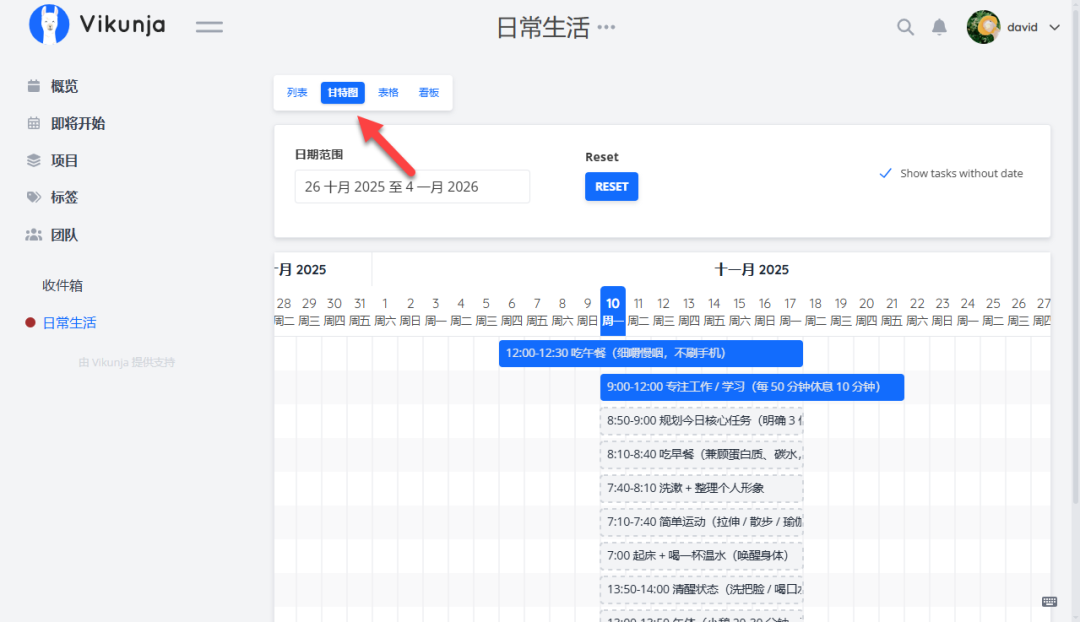Click the 日常生活 page title

543,28
